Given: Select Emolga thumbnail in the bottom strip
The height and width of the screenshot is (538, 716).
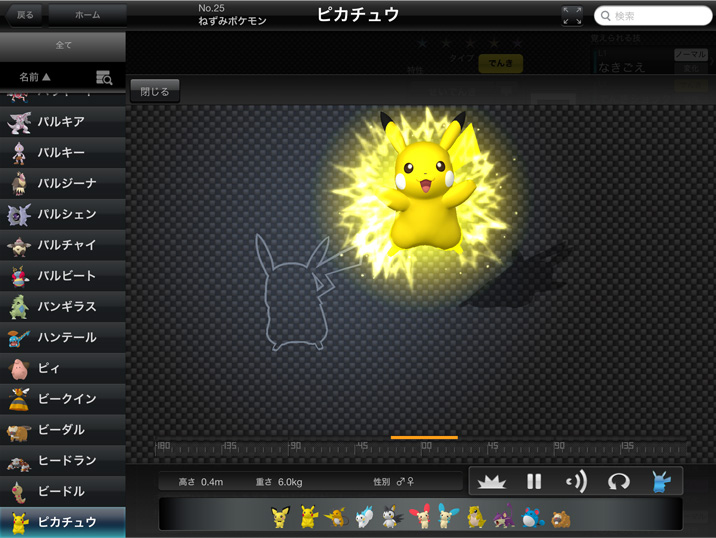Looking at the screenshot, I should coord(392,517).
